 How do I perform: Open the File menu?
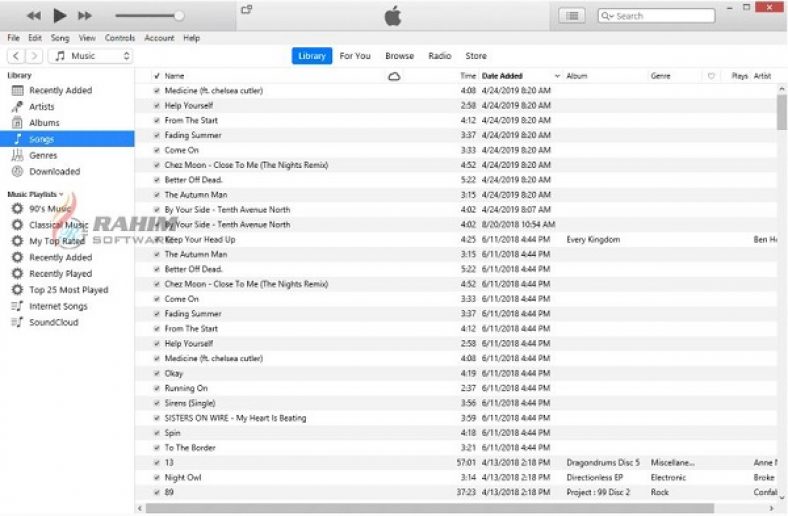tap(13, 38)
